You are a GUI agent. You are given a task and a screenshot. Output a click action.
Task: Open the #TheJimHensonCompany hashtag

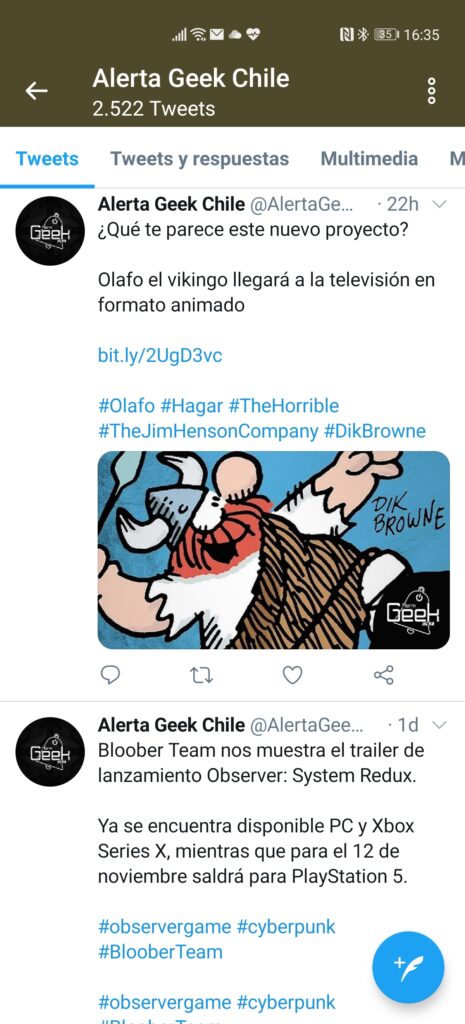click(x=207, y=431)
